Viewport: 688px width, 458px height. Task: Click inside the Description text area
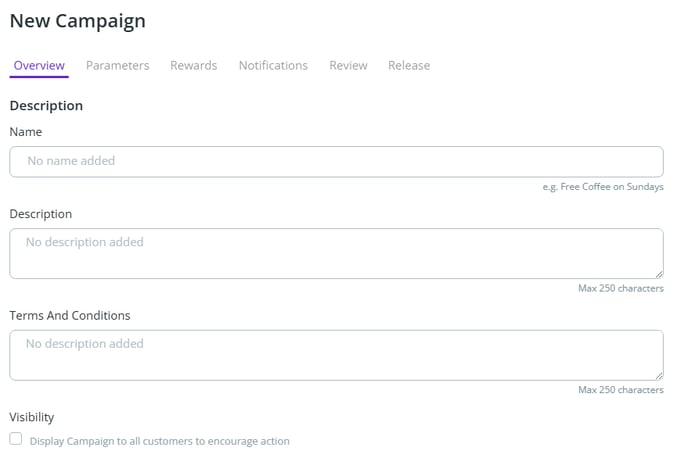(x=336, y=253)
